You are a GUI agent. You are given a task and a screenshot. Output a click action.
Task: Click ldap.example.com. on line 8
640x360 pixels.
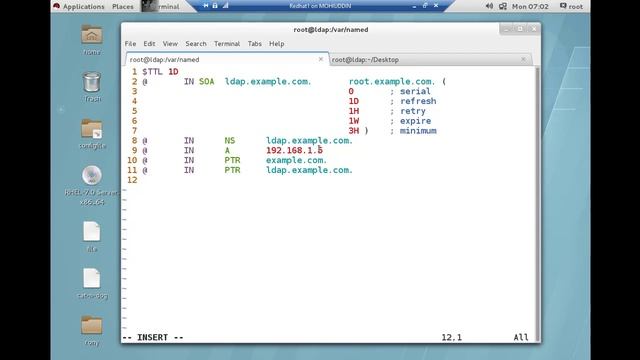309,141
